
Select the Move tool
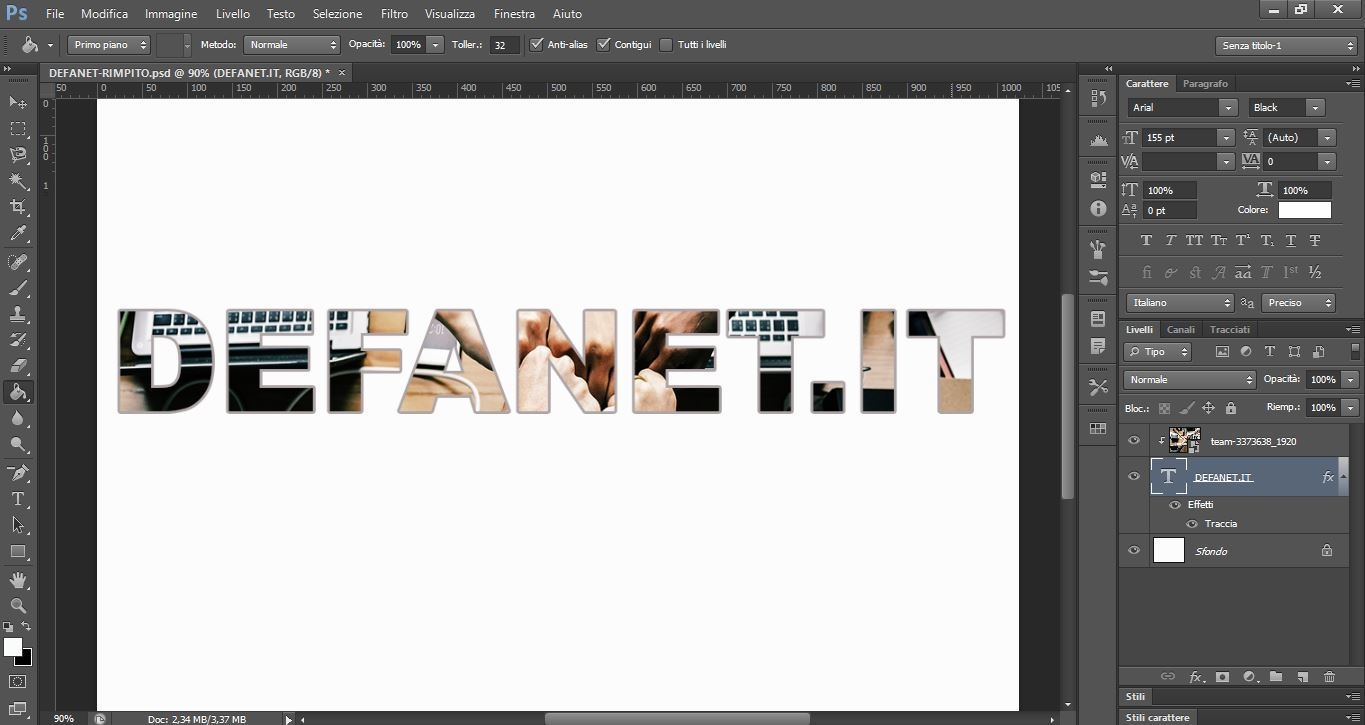tap(18, 102)
